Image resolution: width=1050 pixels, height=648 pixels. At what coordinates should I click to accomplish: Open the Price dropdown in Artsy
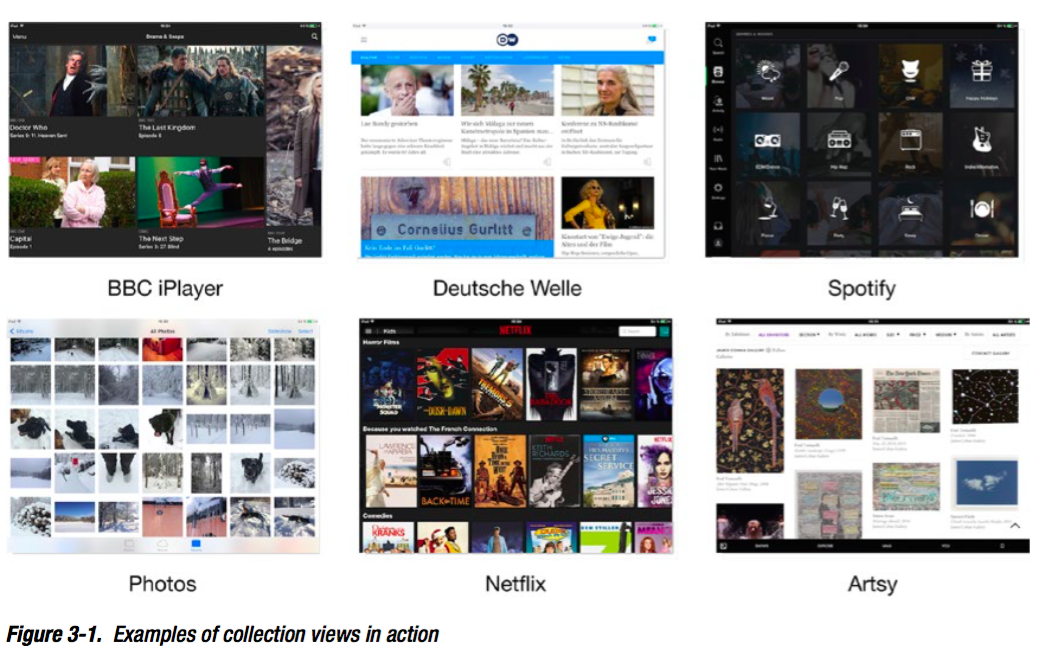tap(917, 334)
